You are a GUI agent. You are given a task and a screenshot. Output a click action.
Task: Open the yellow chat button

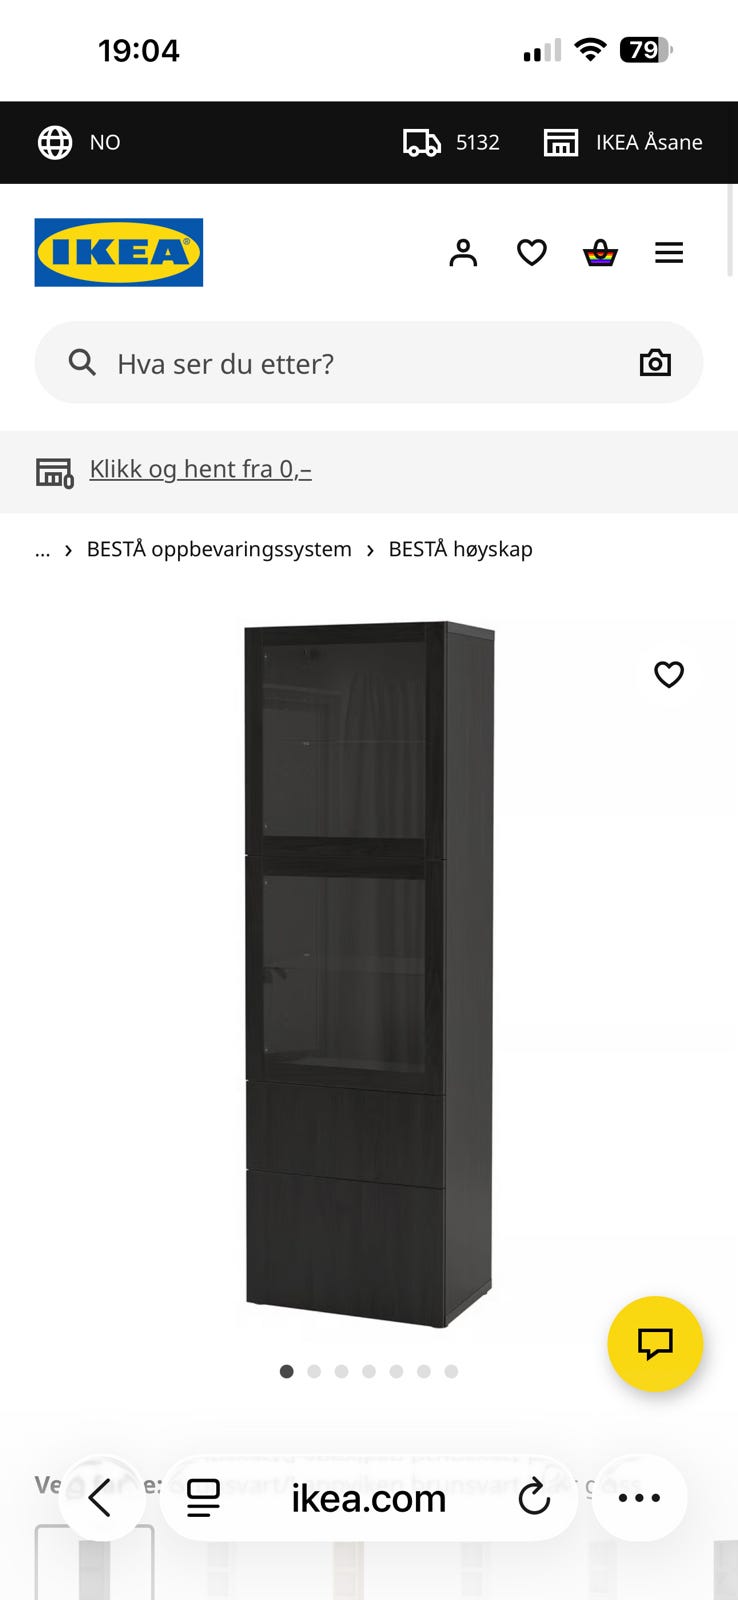655,1344
